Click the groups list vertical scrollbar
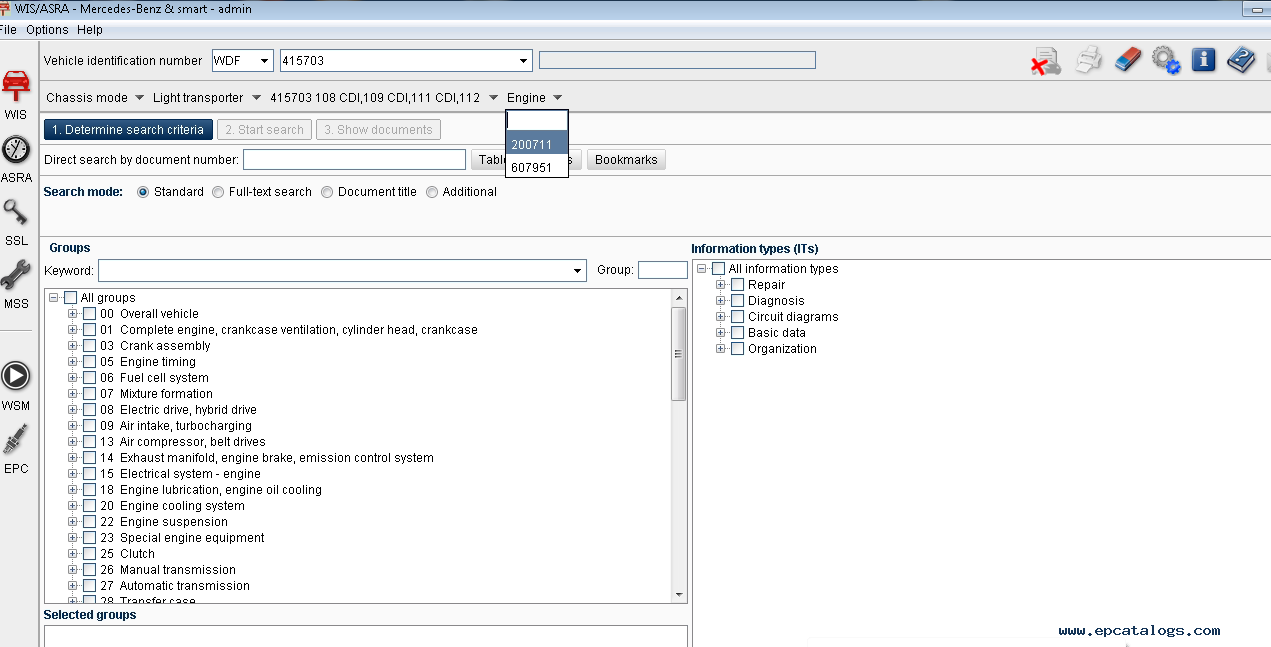Screen dimensions: 1271x647 pyautogui.click(x=678, y=353)
